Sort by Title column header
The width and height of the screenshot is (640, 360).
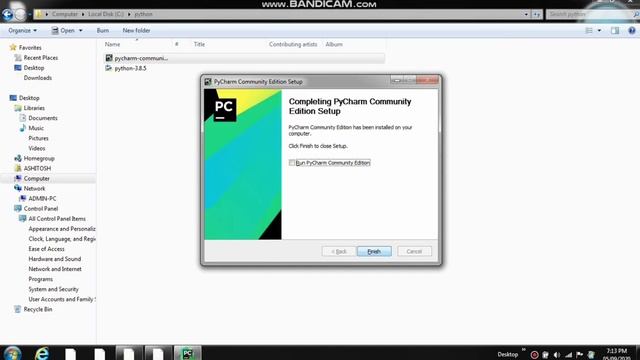point(200,44)
